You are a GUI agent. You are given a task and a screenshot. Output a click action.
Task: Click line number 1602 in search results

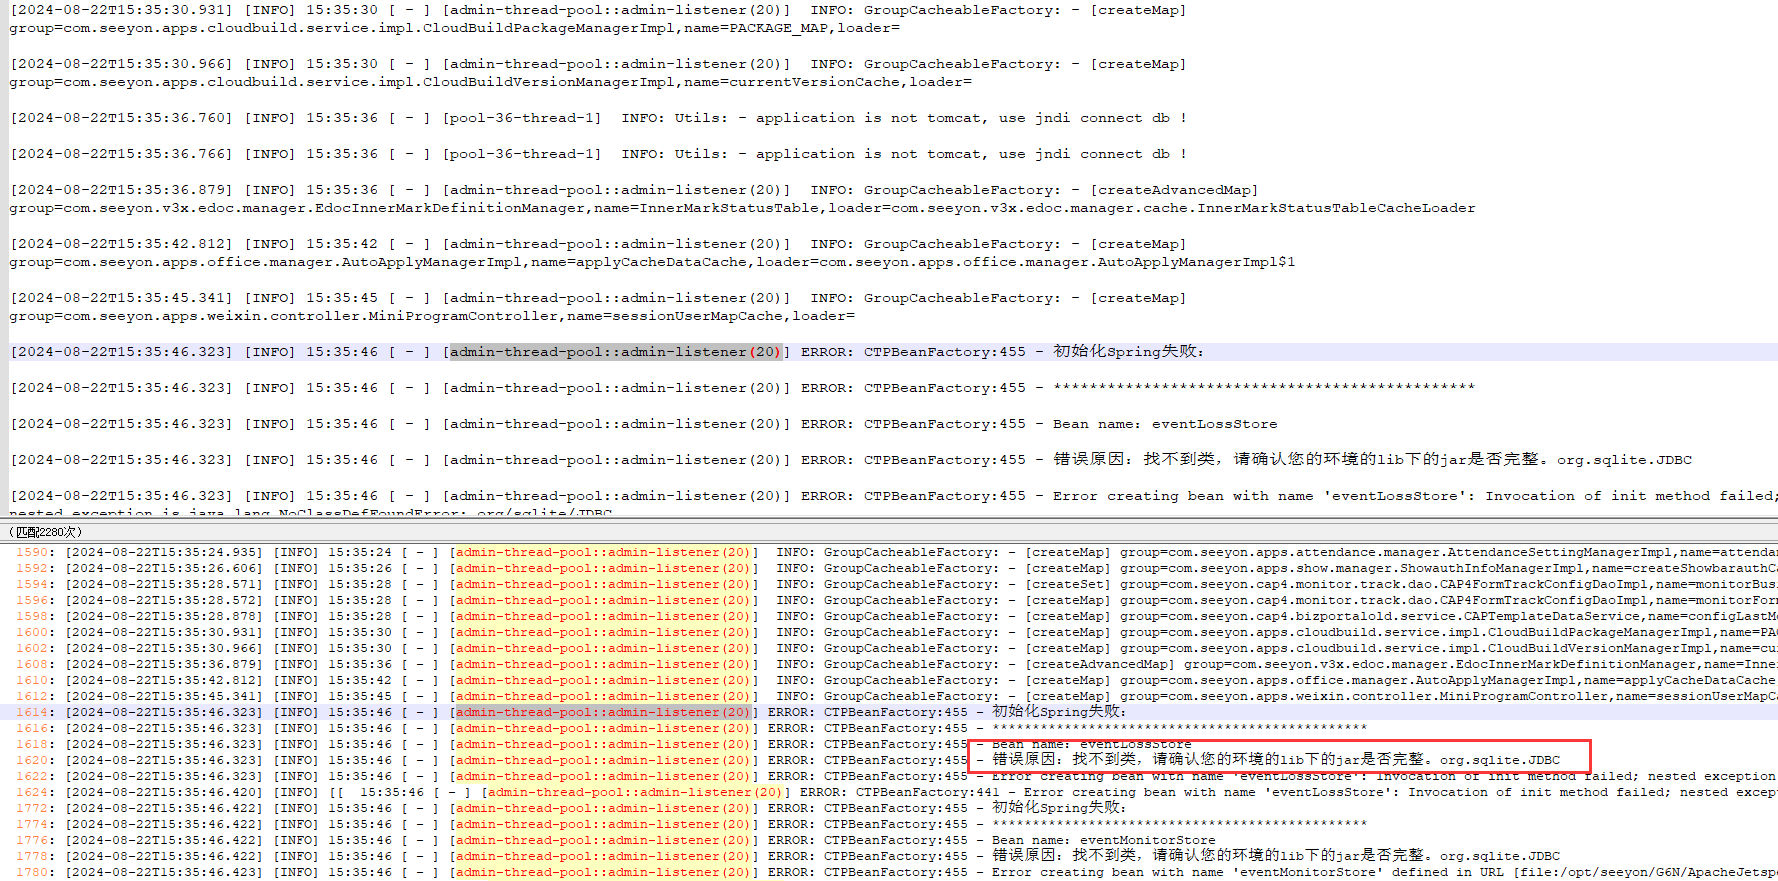pos(33,648)
